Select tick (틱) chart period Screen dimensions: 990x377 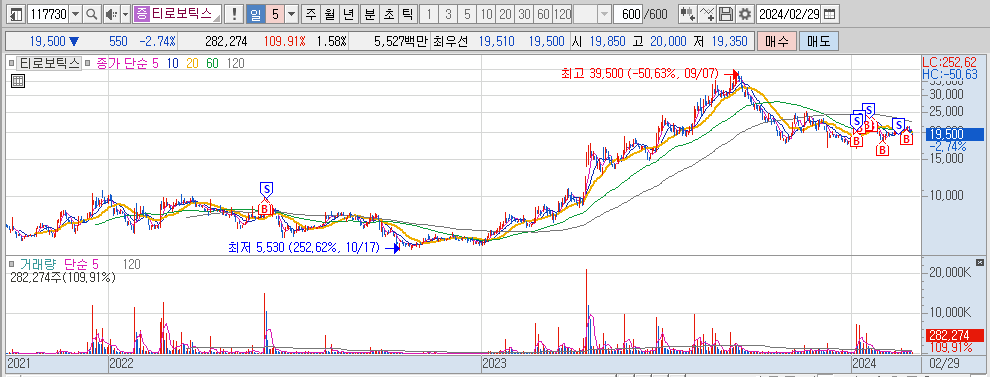(x=408, y=14)
